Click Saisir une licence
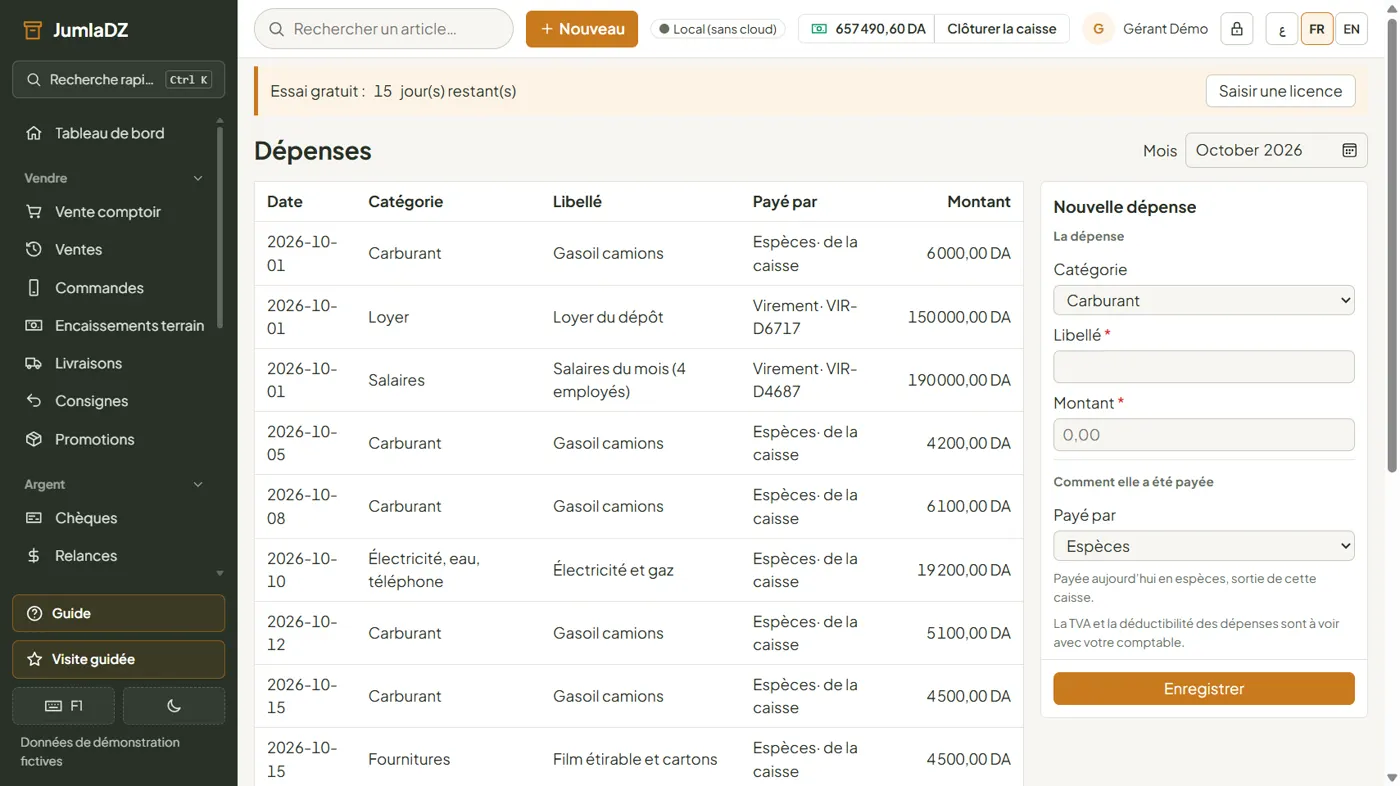 (1281, 91)
